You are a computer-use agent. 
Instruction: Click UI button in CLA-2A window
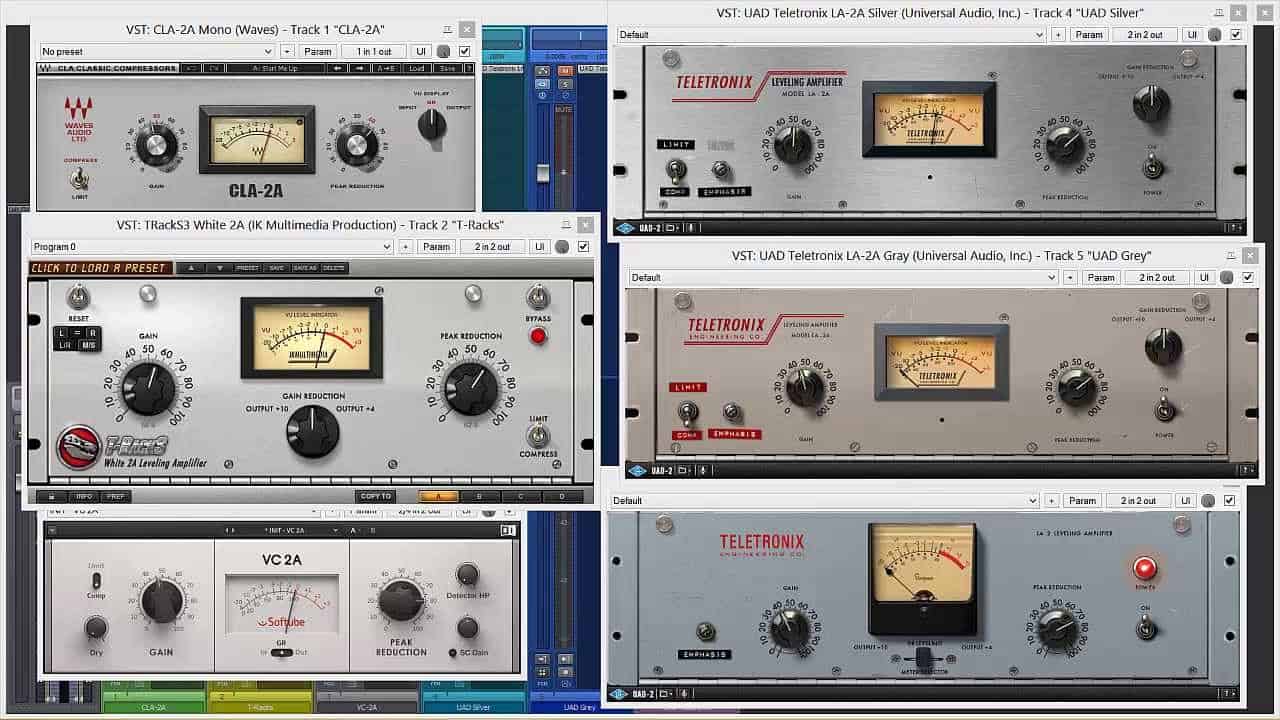pos(421,51)
